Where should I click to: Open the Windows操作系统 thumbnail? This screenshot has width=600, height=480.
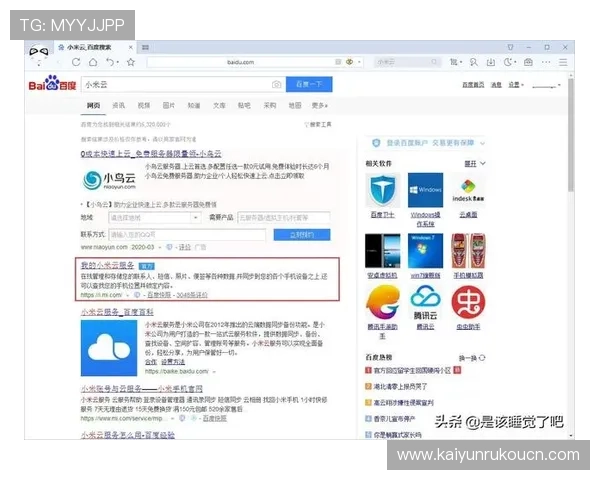click(425, 190)
